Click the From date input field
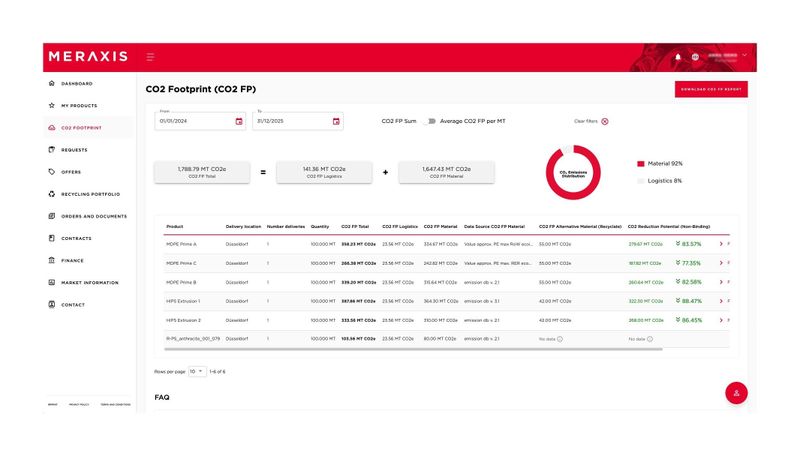Screen dimensions: 800x450 pos(194,121)
